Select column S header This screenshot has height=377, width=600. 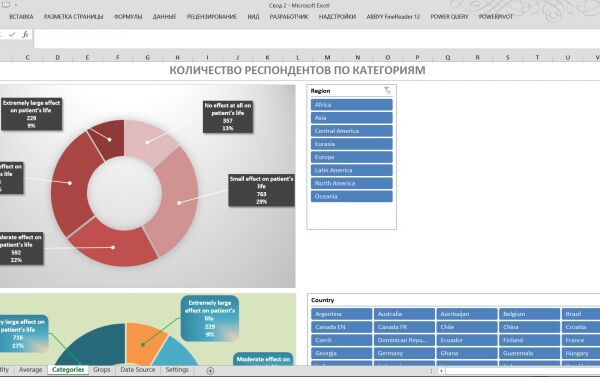[x=507, y=57]
